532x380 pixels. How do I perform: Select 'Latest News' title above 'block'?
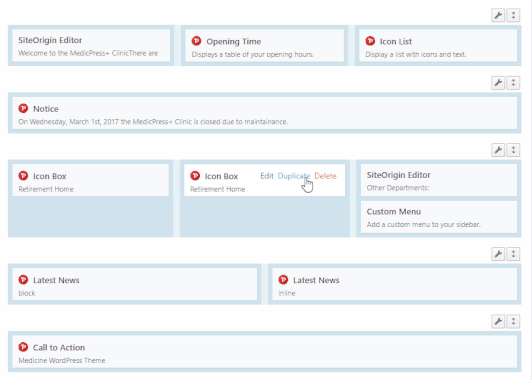(x=56, y=280)
